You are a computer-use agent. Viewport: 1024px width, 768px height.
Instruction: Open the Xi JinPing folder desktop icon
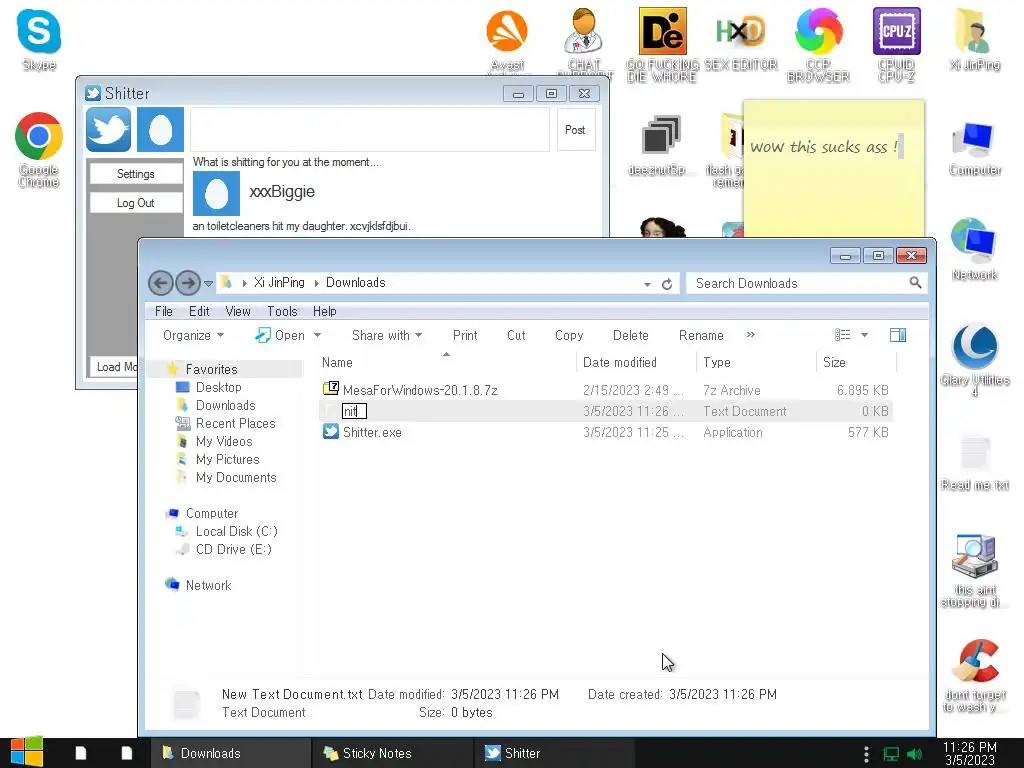click(x=974, y=39)
